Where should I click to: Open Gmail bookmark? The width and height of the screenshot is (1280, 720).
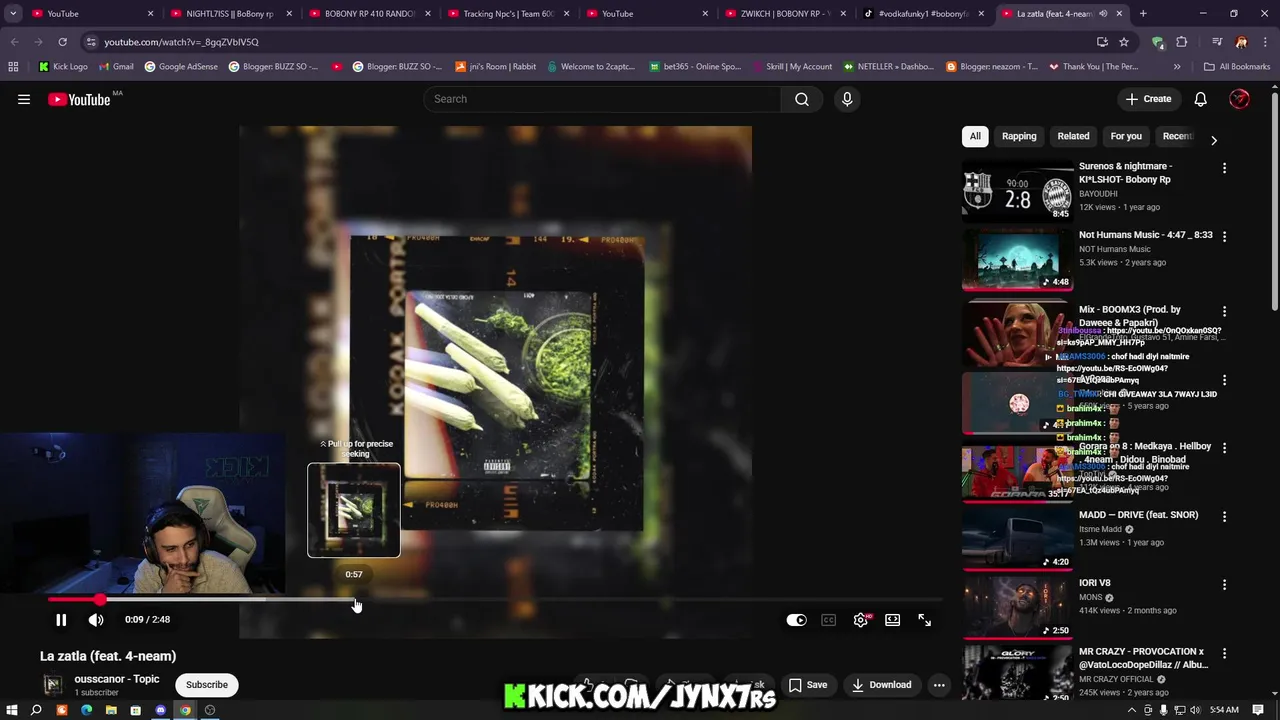point(116,66)
